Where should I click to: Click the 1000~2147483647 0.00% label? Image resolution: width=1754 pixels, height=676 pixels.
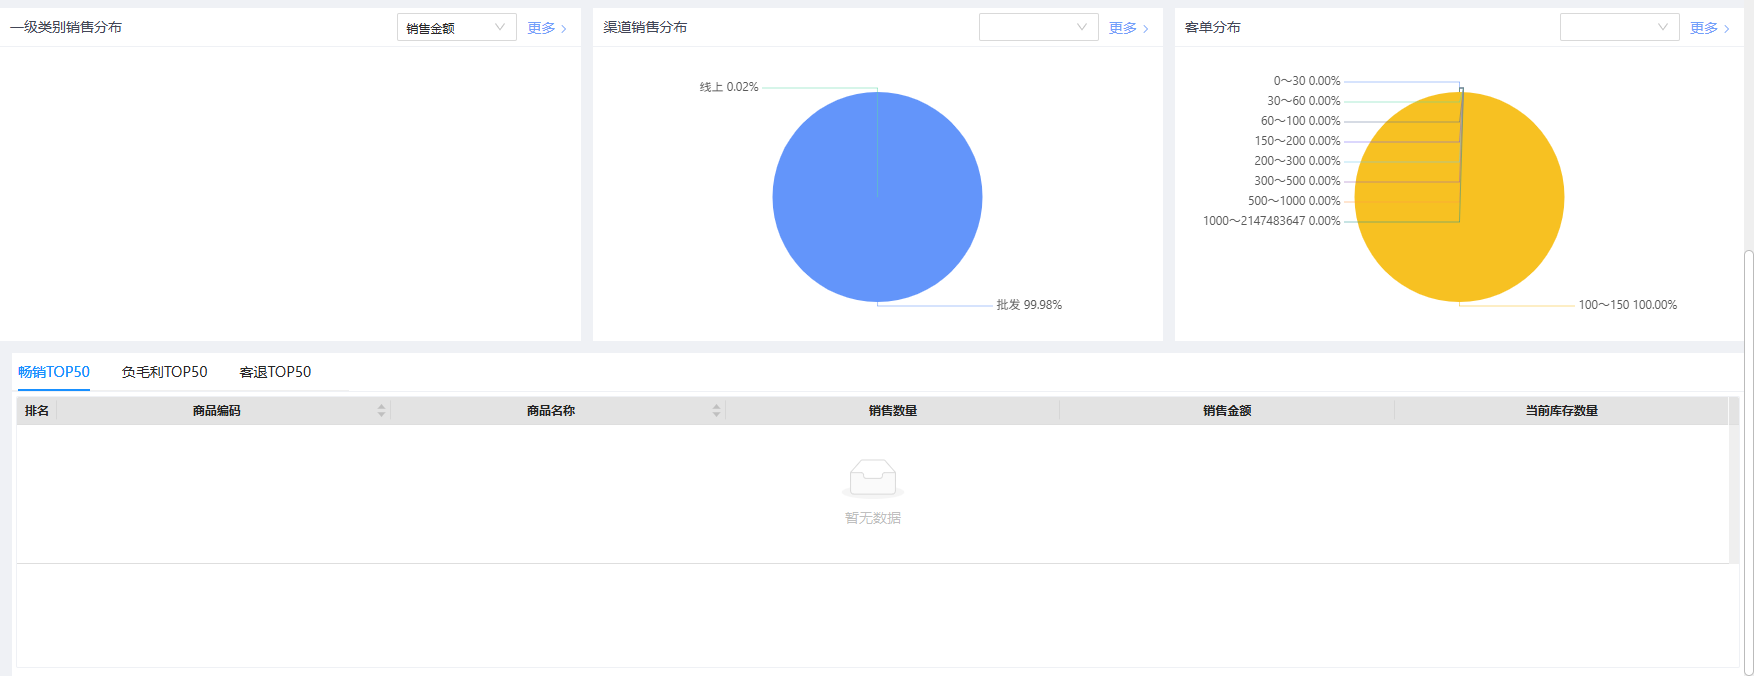click(1272, 221)
